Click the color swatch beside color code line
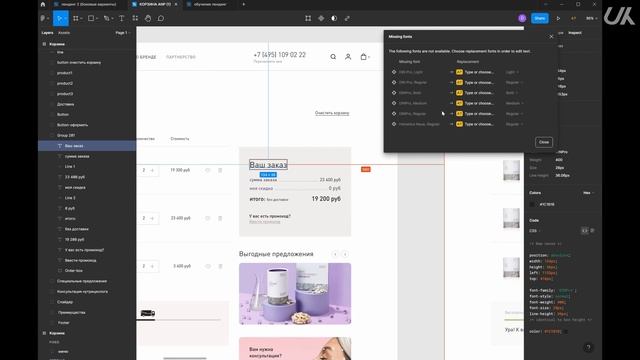640x360 pixels. (565, 331)
